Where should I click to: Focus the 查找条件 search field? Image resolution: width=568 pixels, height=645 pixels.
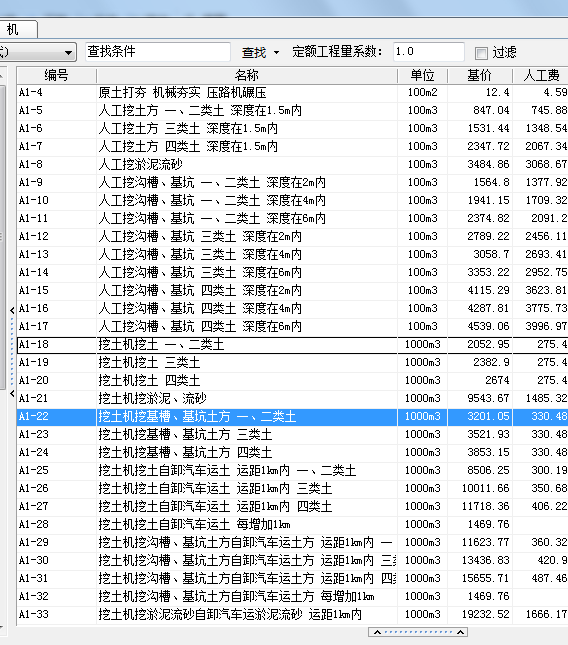click(x=158, y=52)
